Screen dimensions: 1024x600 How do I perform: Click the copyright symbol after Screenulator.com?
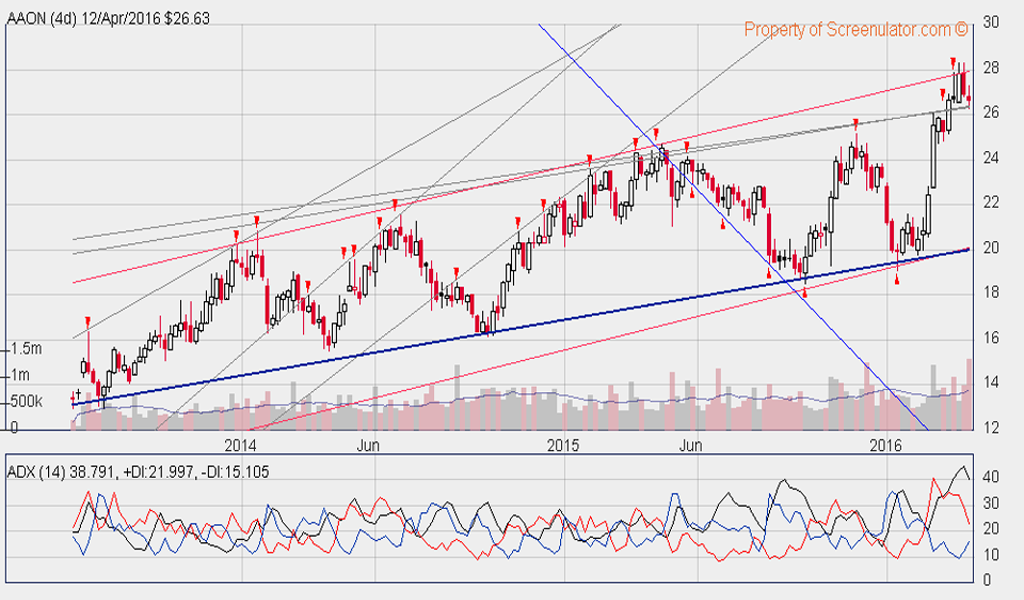pos(961,30)
